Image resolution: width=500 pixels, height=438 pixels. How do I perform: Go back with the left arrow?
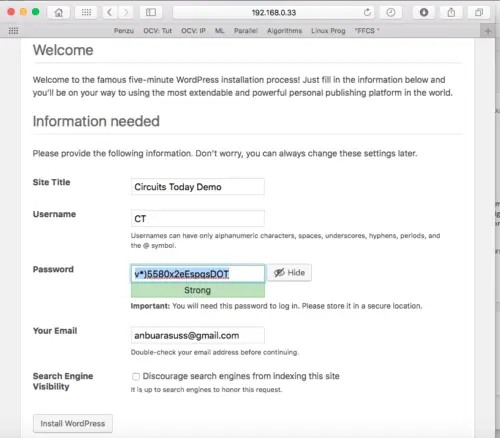pos(109,12)
